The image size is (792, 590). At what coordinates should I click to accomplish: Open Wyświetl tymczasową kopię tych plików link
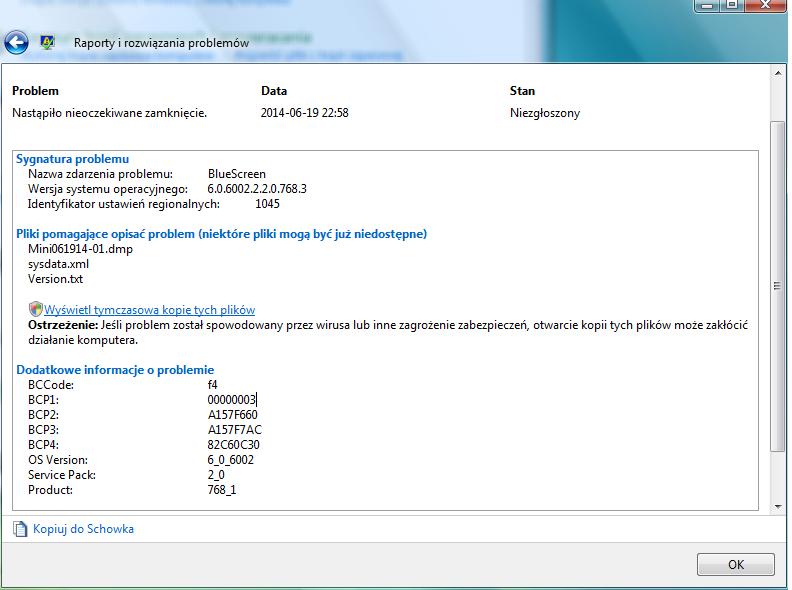click(x=150, y=310)
